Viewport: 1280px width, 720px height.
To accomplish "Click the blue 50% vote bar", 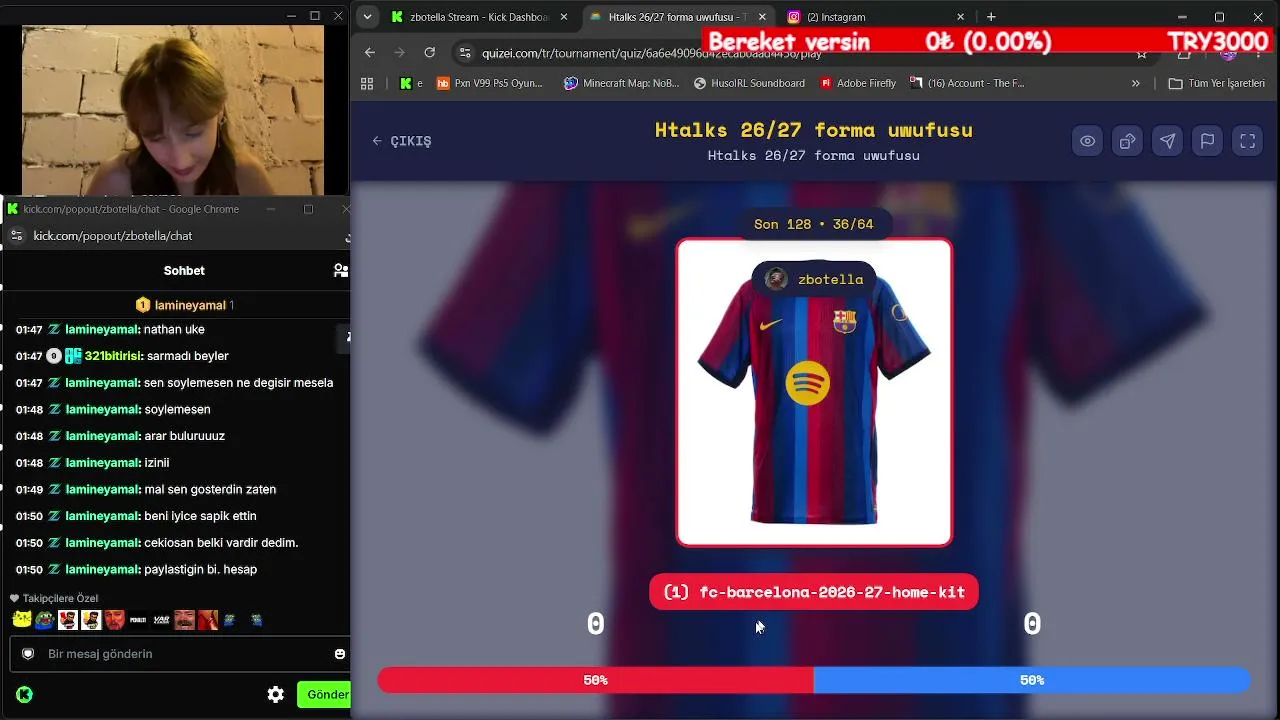I will (1032, 680).
